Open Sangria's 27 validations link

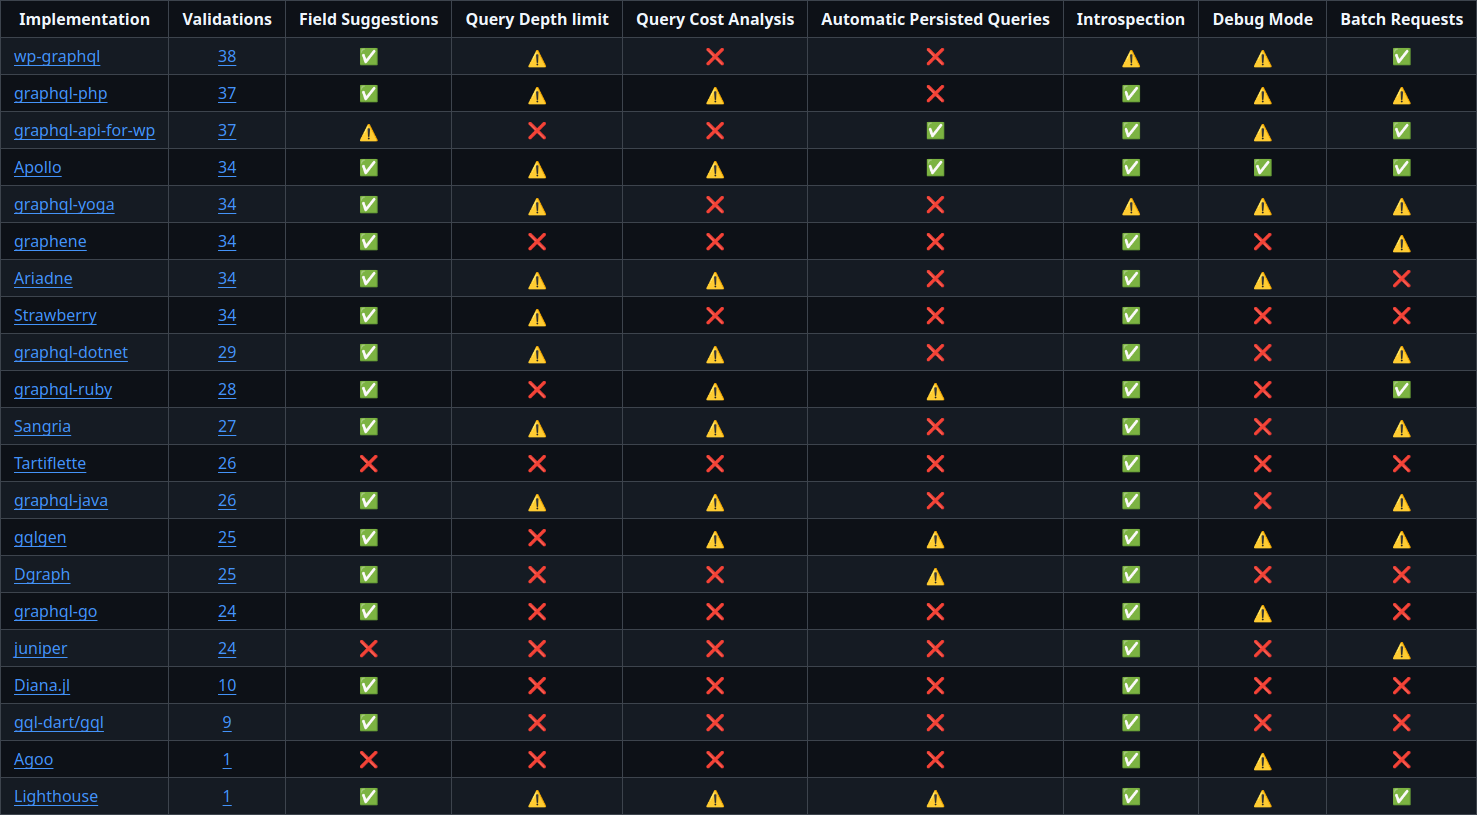pos(227,427)
